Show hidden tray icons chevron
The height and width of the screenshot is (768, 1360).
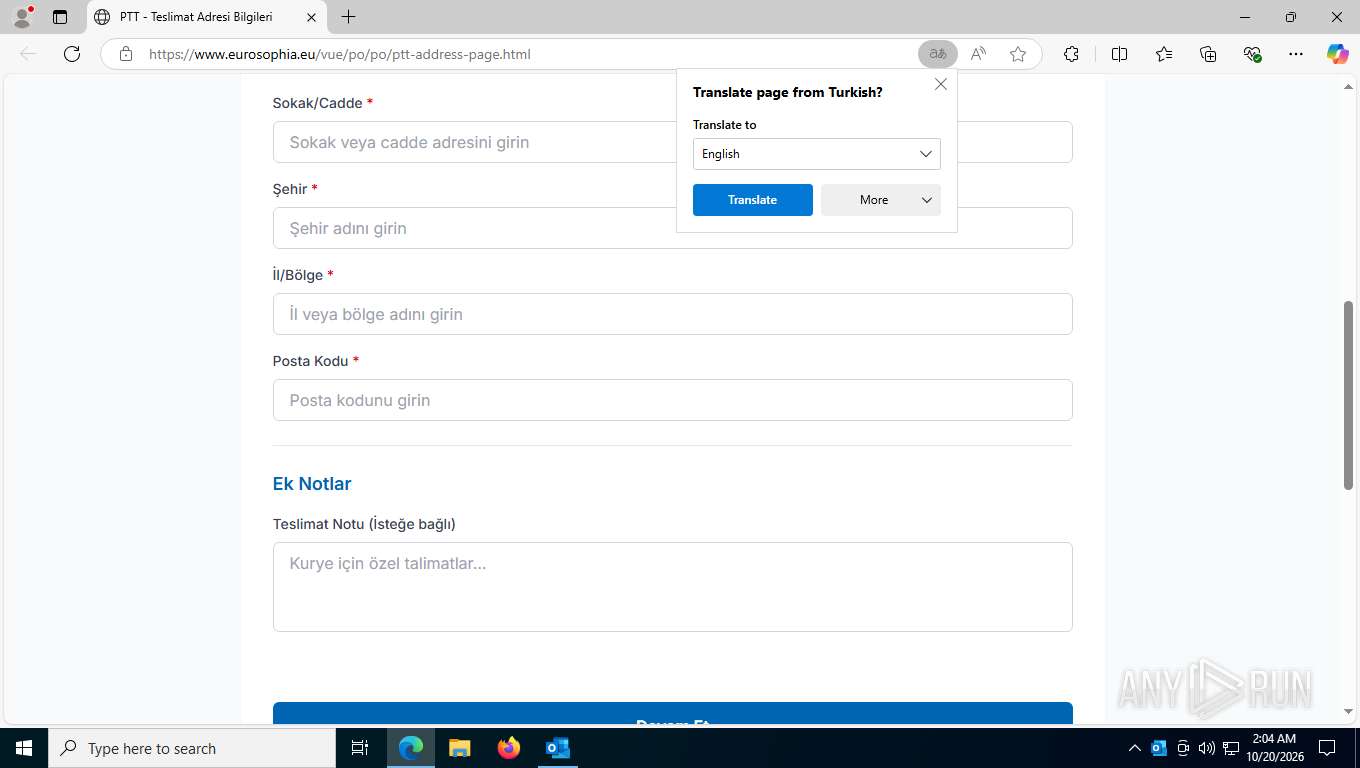(x=1134, y=748)
